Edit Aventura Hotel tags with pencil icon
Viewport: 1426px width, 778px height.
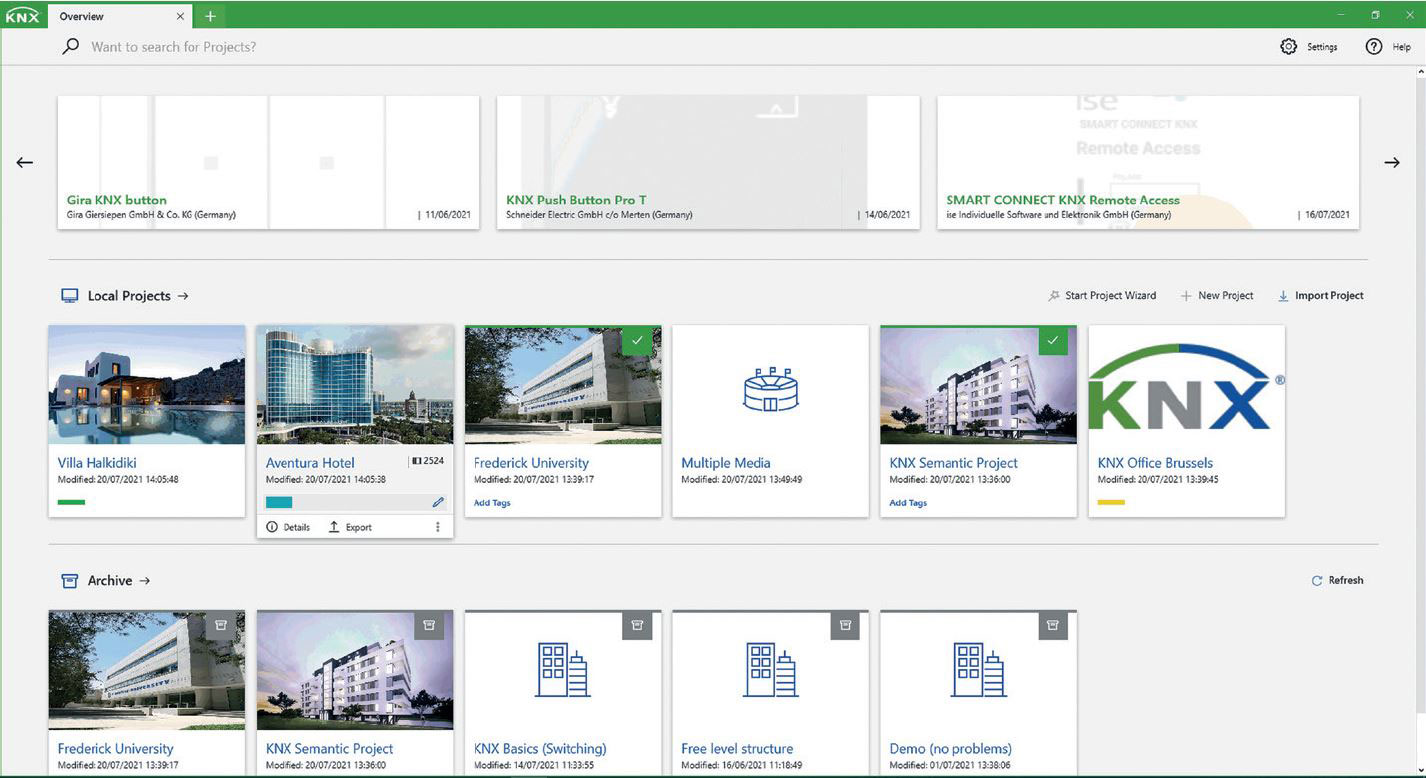pyautogui.click(x=438, y=502)
